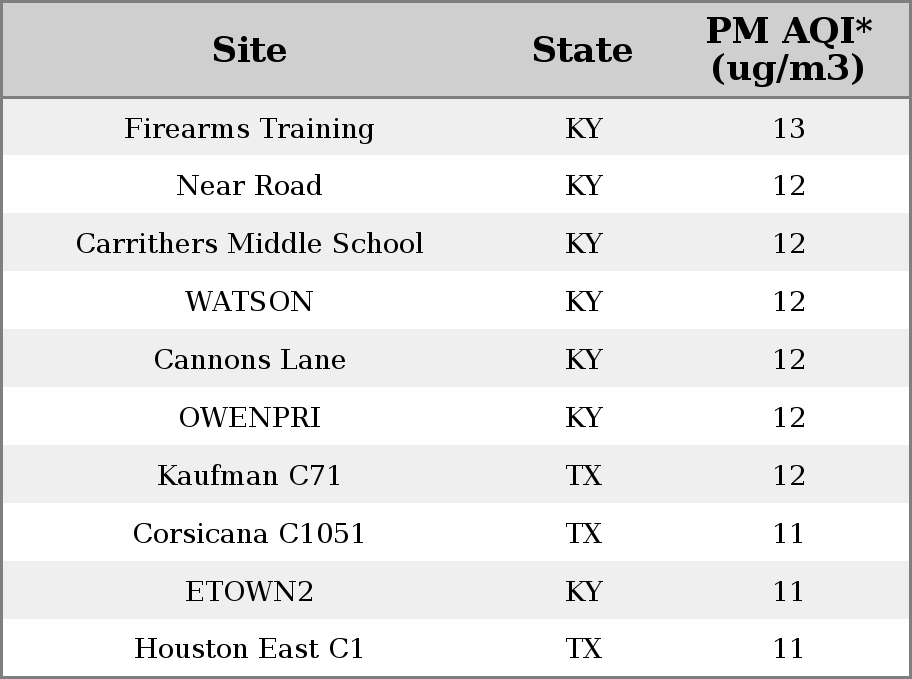The image size is (912, 679).
Task: Select the ETOWN2 site cell
Action: tap(249, 592)
